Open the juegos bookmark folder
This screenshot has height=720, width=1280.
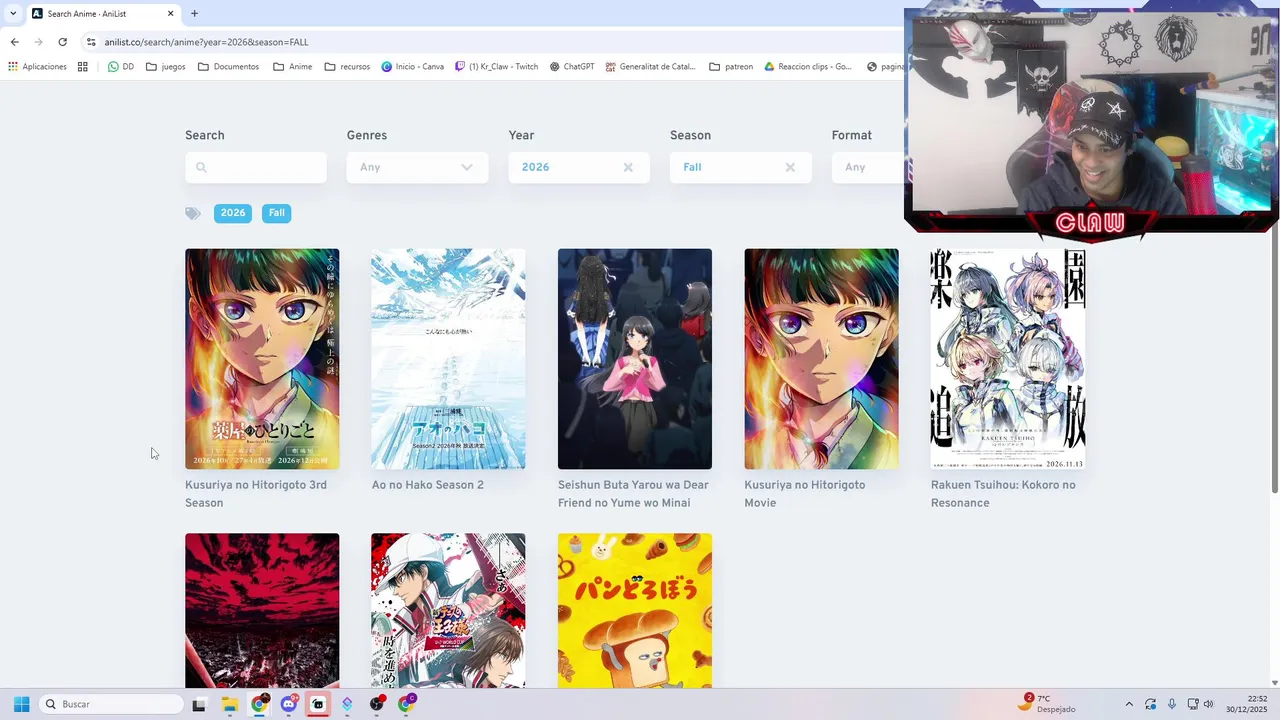tap(166, 67)
